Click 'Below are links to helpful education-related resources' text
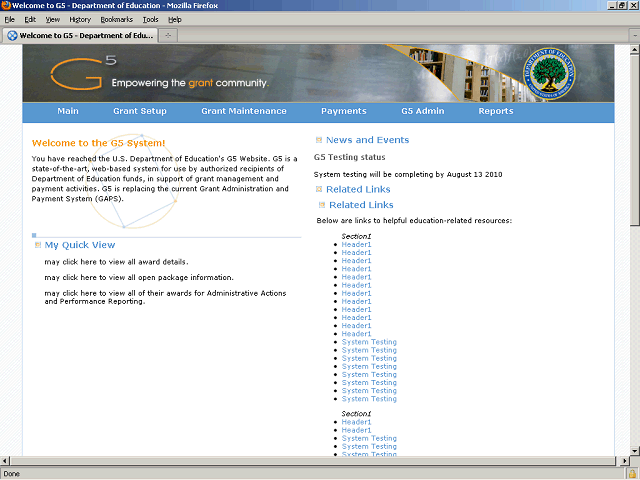 (414, 220)
